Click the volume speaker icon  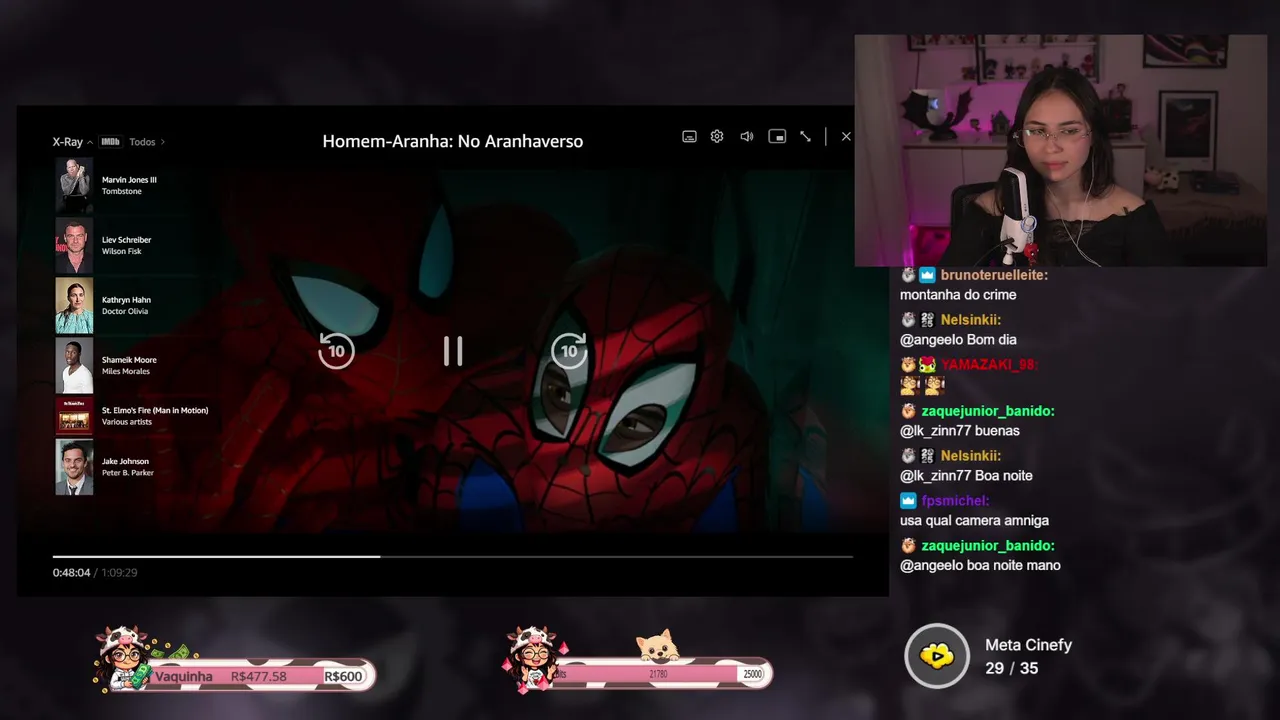(746, 137)
